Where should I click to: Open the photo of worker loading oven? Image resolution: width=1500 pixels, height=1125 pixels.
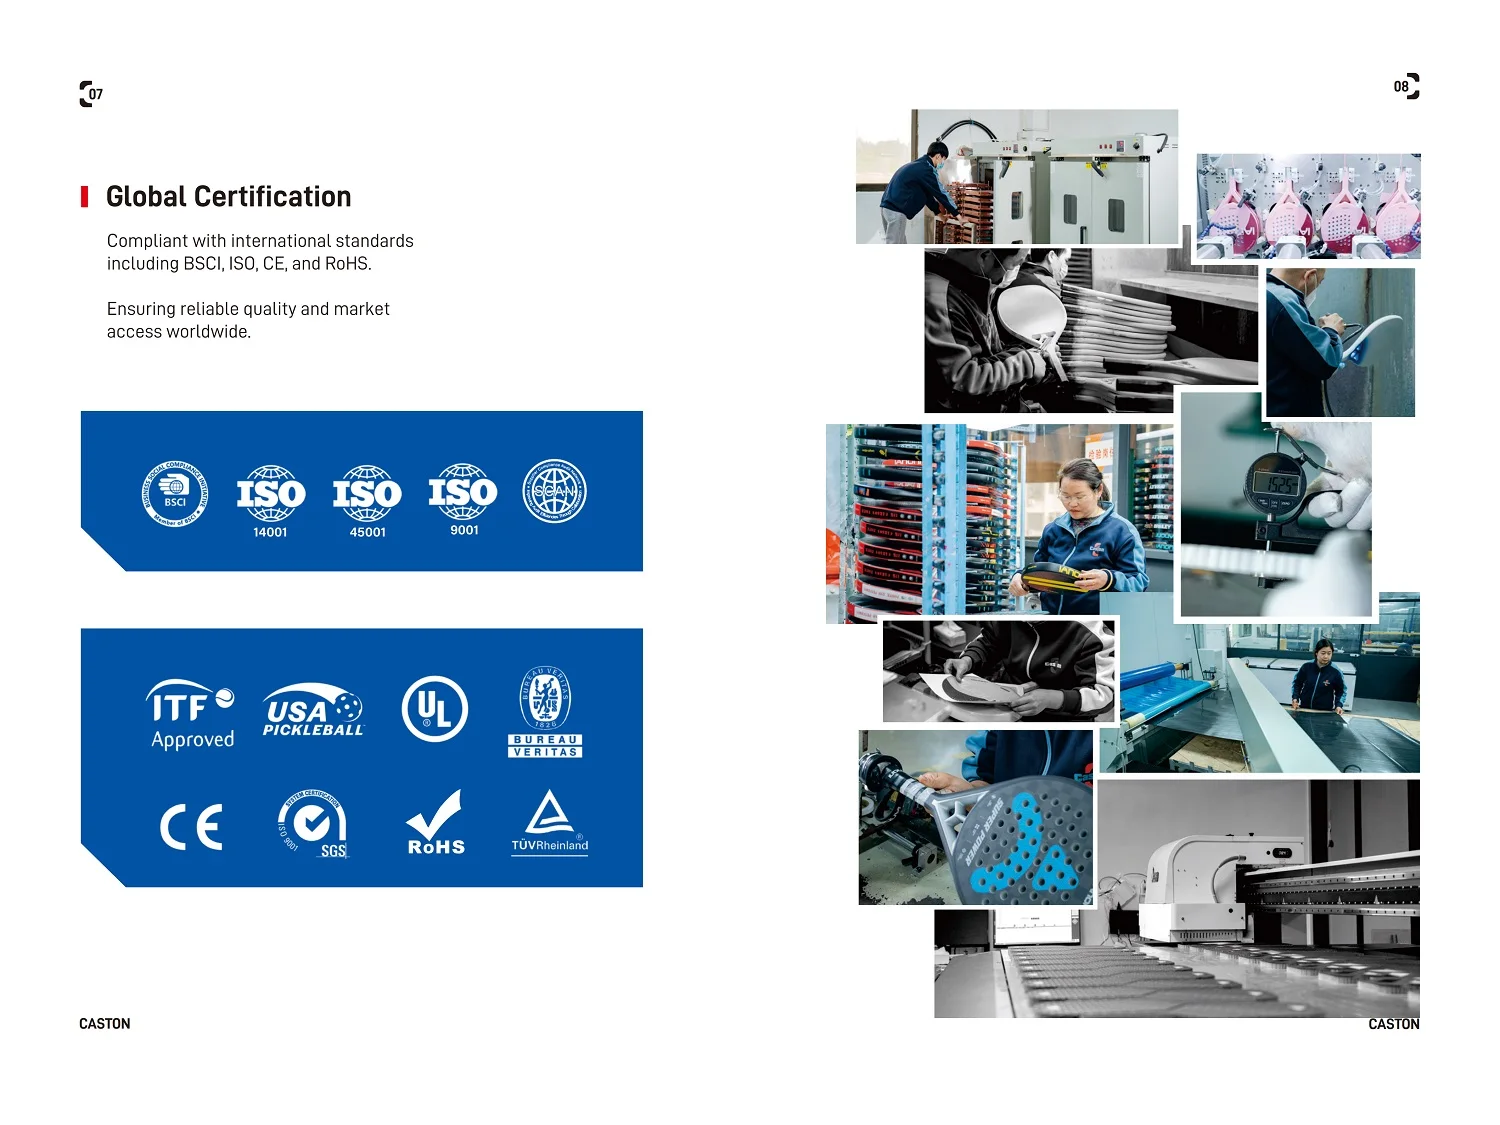(1017, 177)
